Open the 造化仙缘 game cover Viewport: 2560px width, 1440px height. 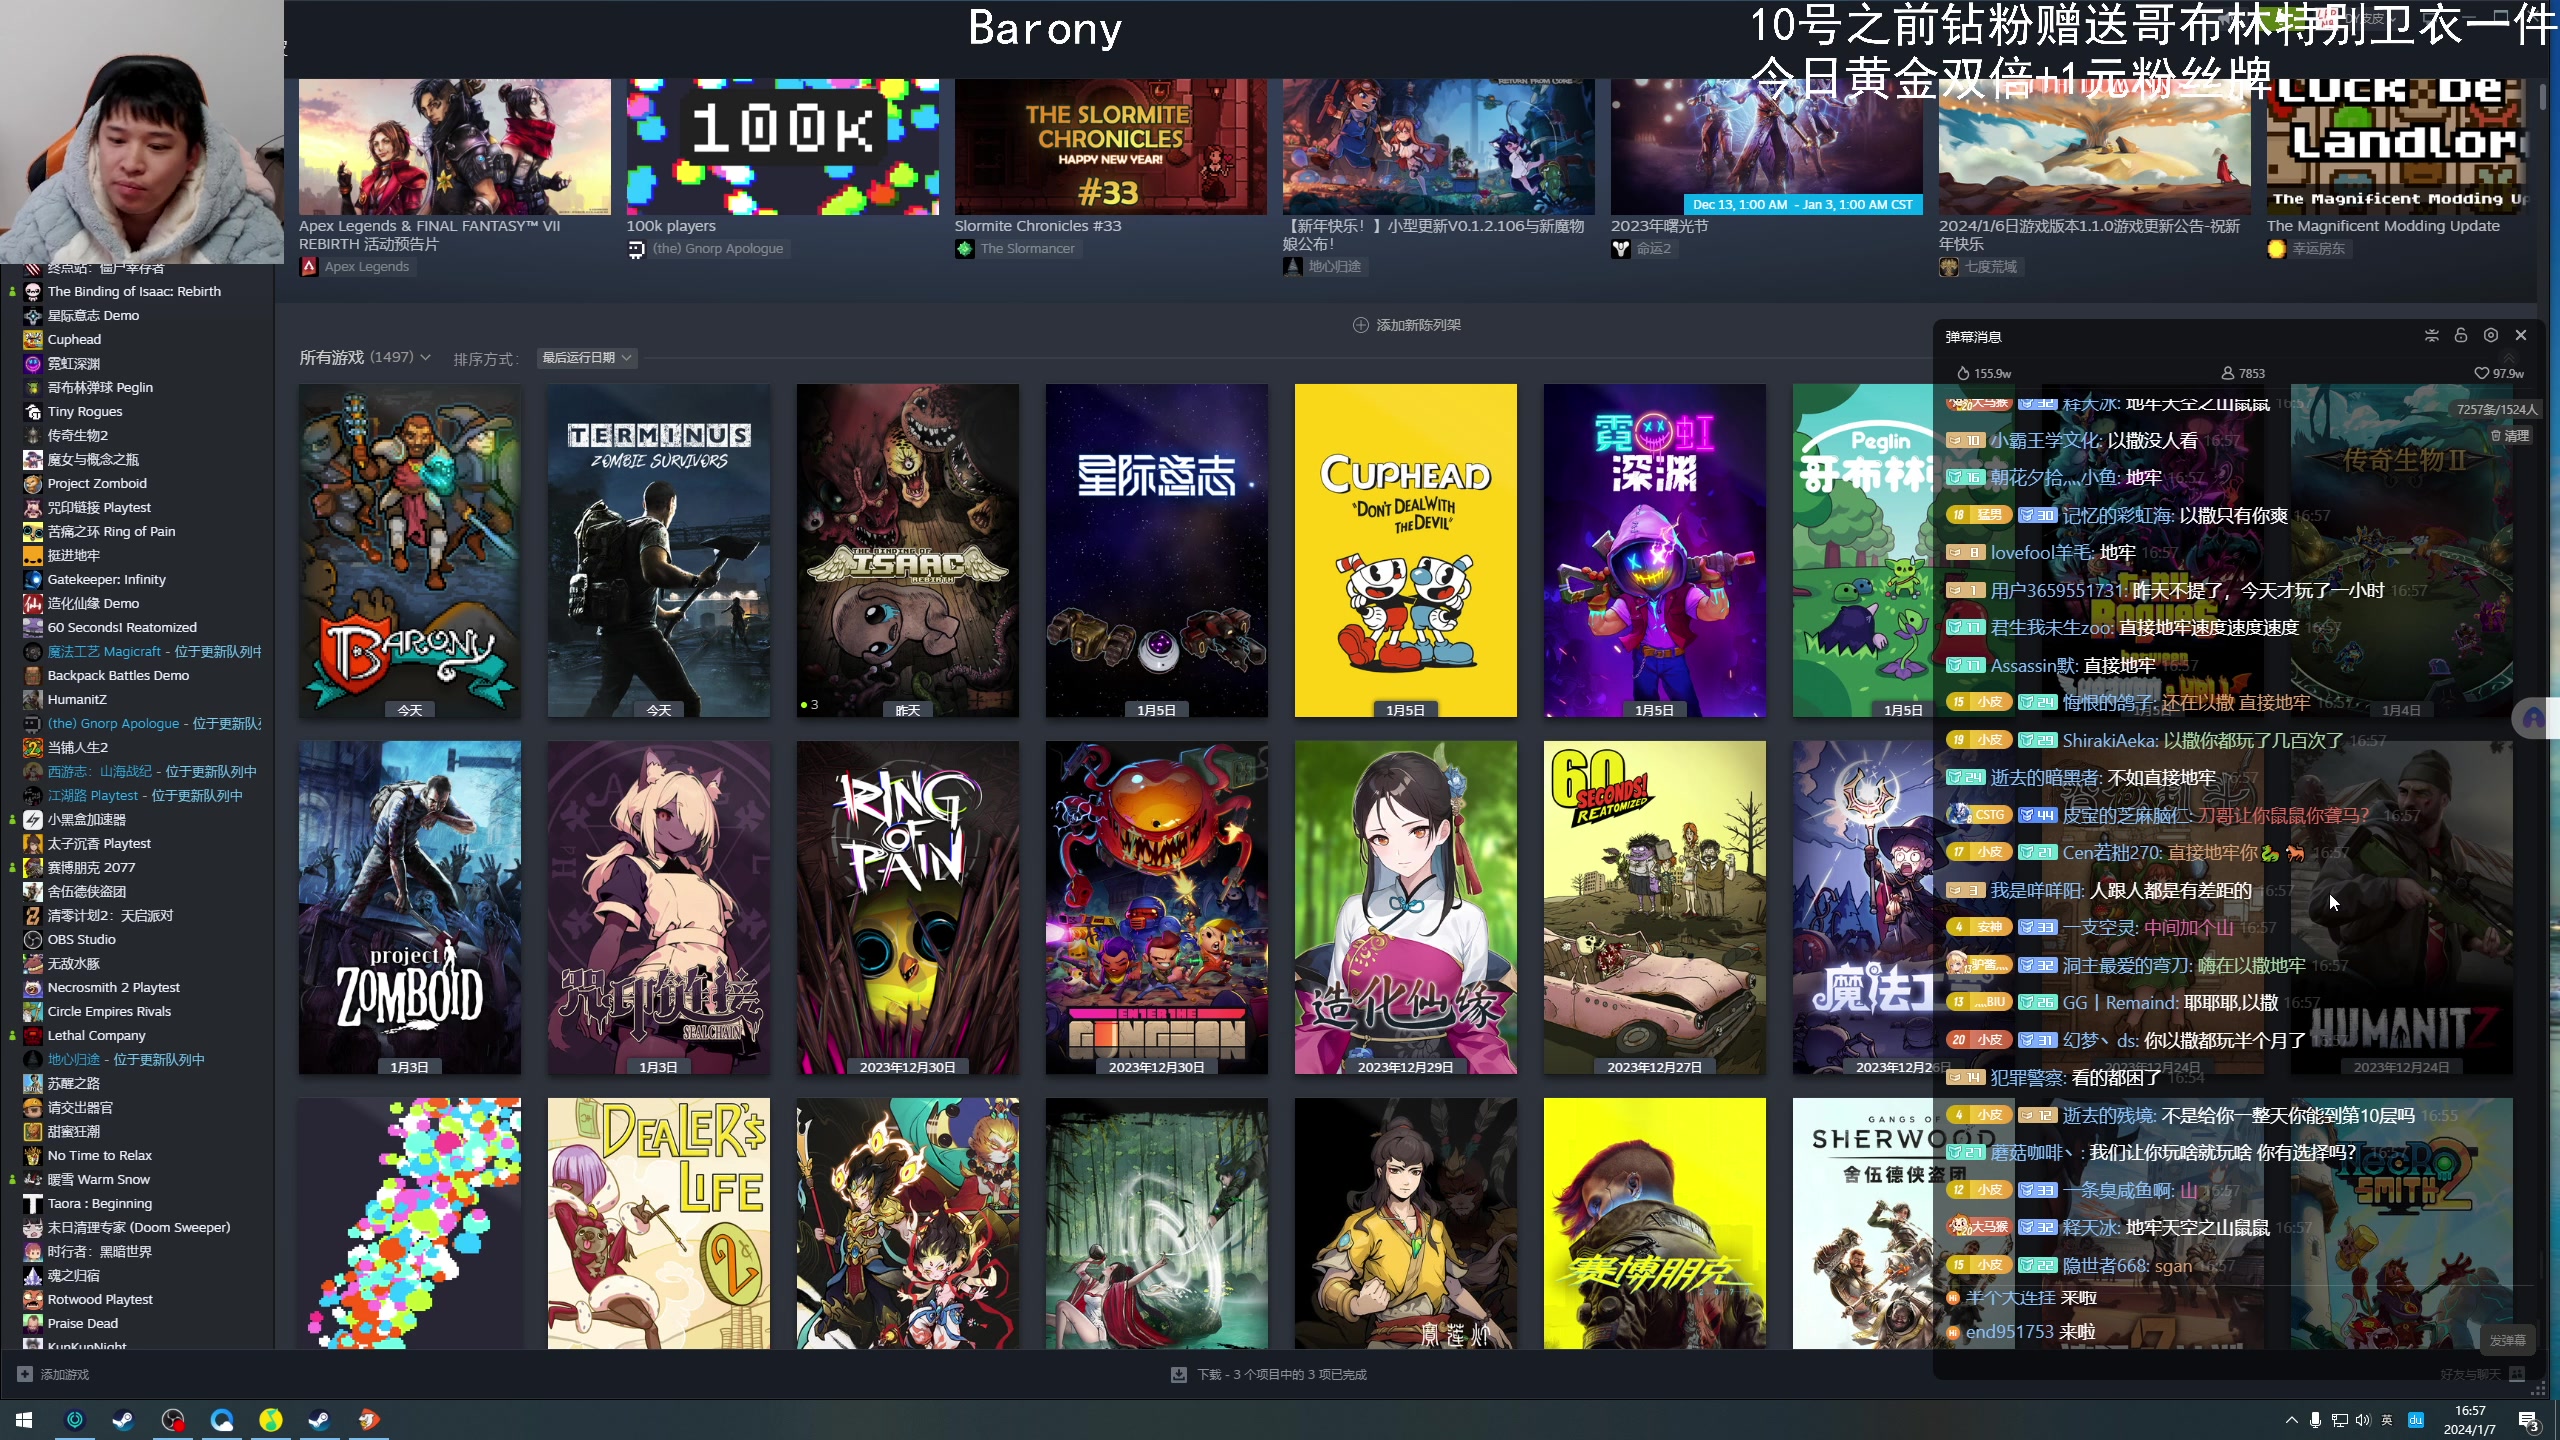tap(1406, 908)
